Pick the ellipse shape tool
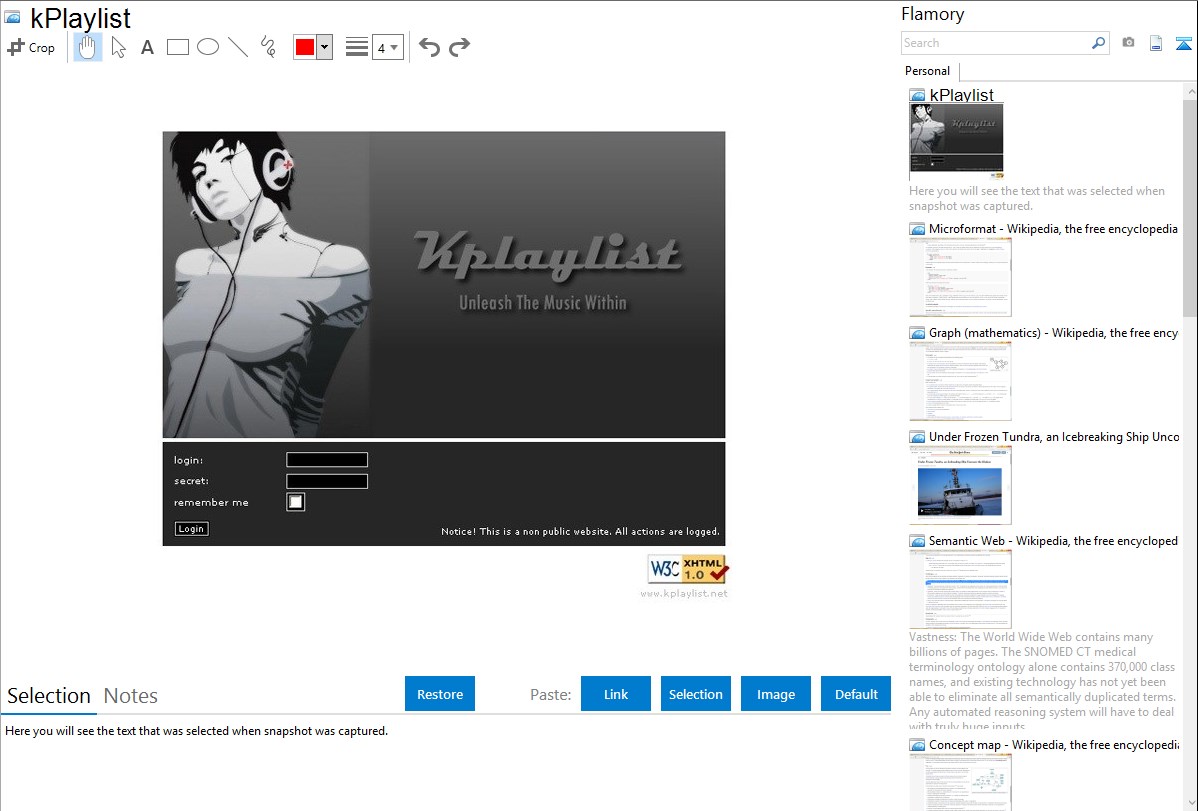1198x811 pixels. pos(208,47)
